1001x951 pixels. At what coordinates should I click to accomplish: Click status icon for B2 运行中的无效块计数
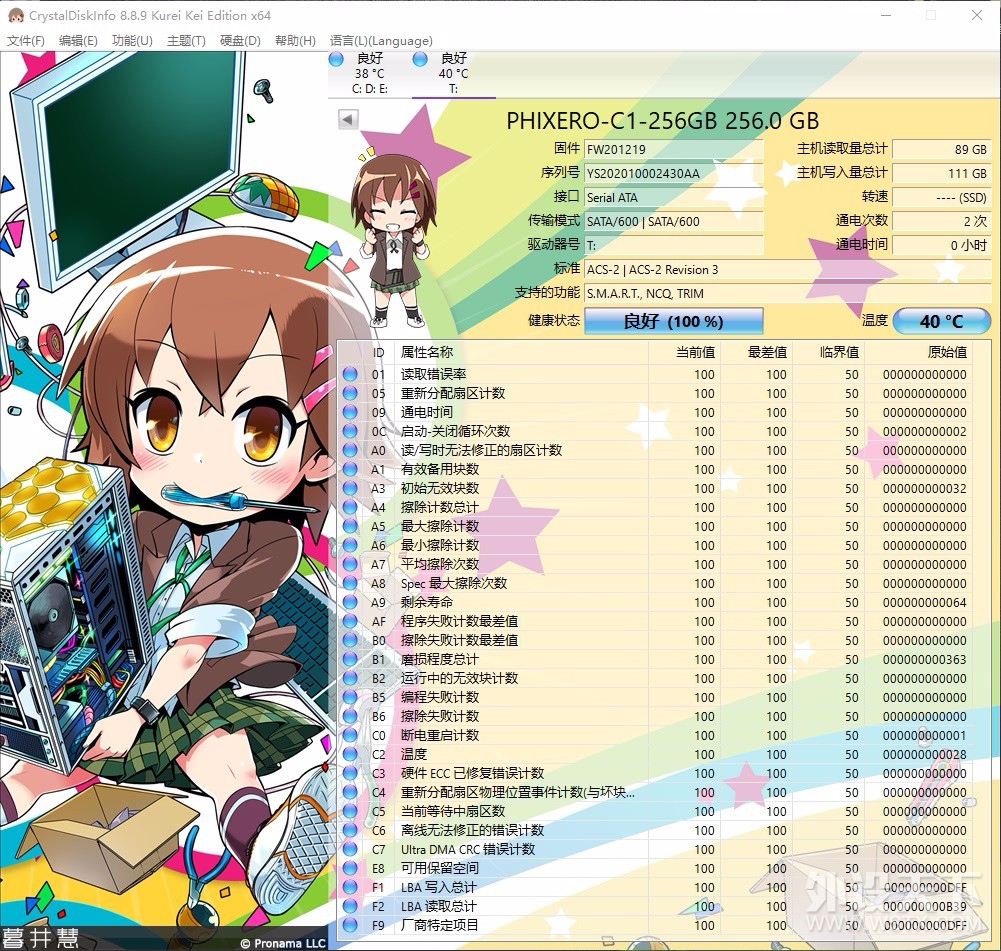[350, 678]
